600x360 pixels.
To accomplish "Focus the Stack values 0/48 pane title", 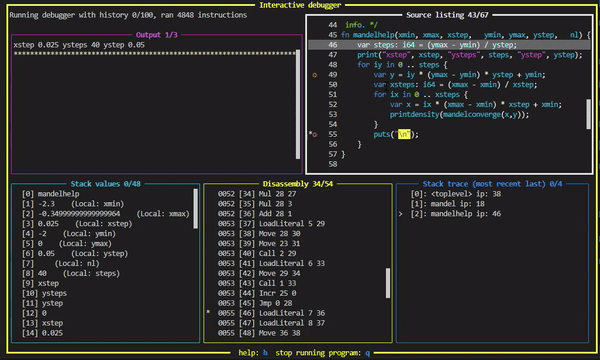I will click(106, 184).
